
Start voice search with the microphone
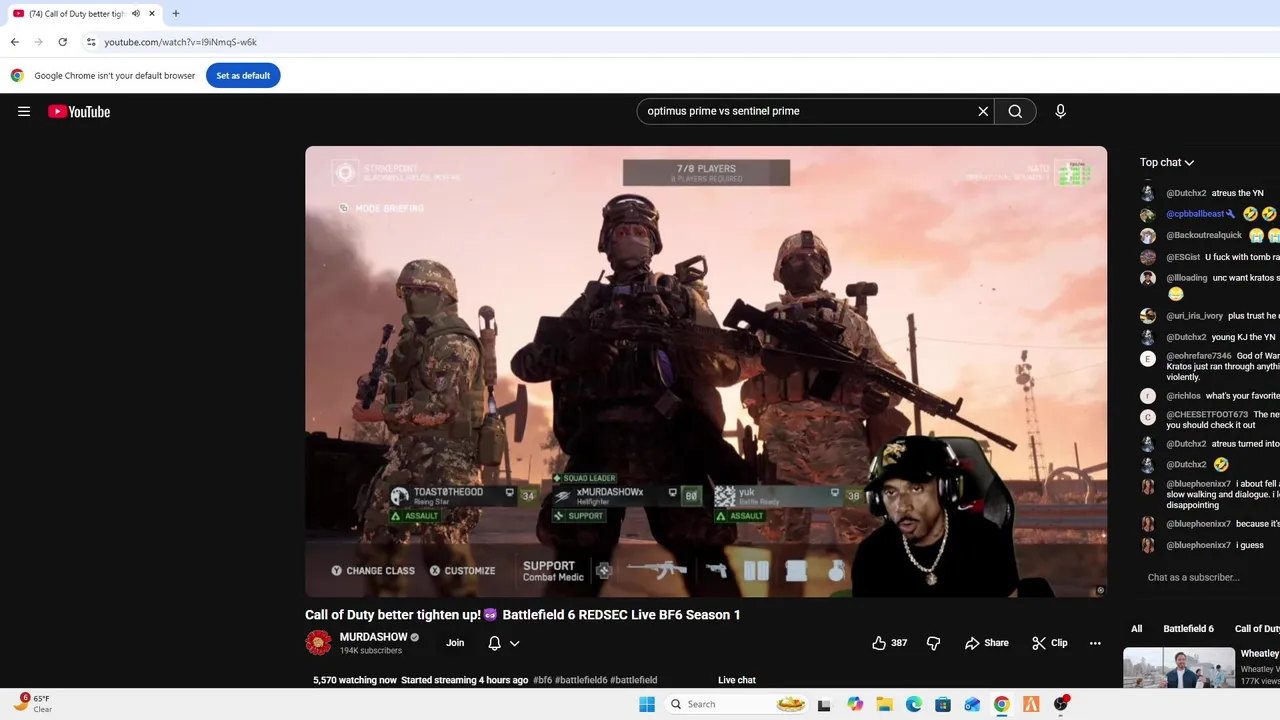[x=1060, y=111]
